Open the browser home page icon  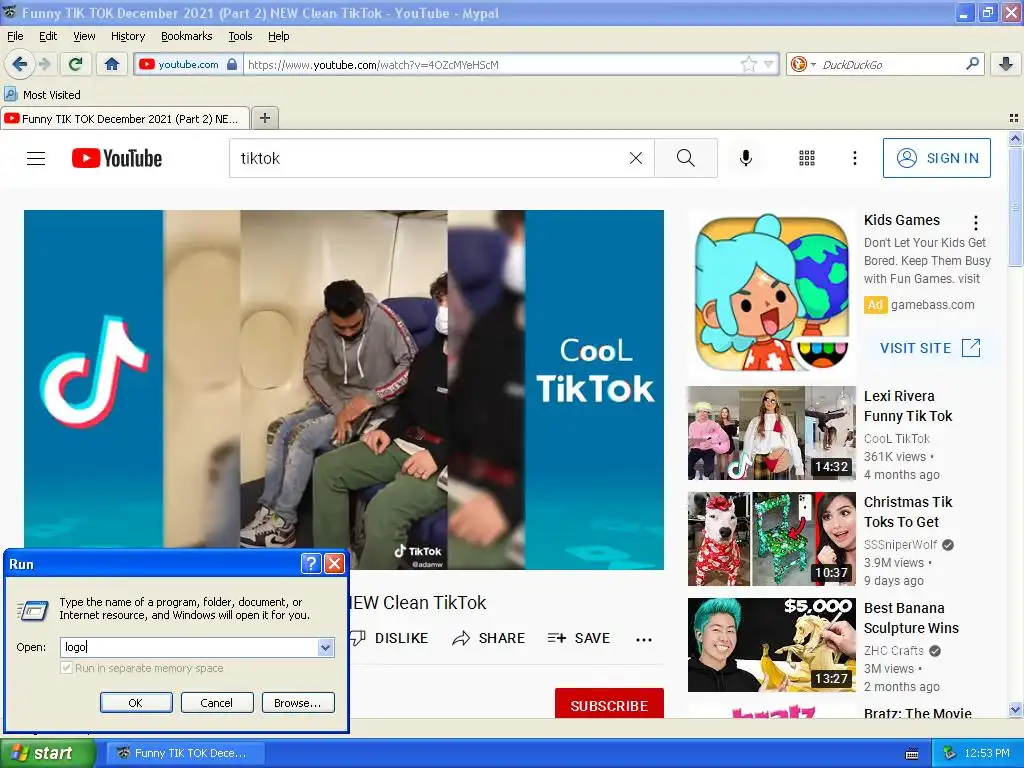pos(112,64)
